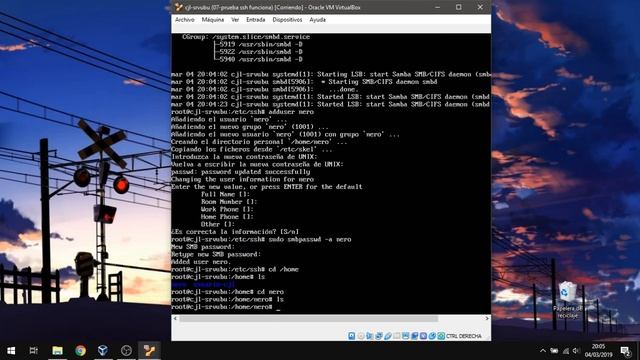Open the Máquina menu
Screen dimensions: 640x360
[213, 20]
